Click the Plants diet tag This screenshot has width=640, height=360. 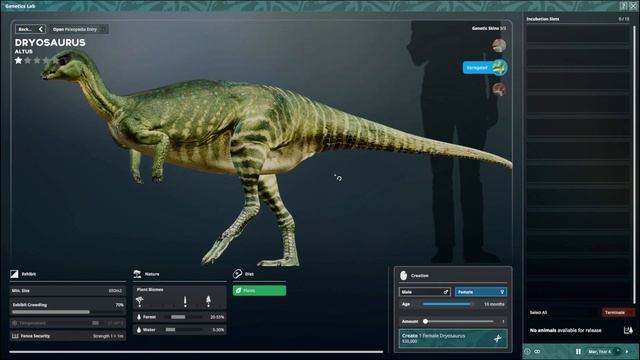(x=259, y=290)
